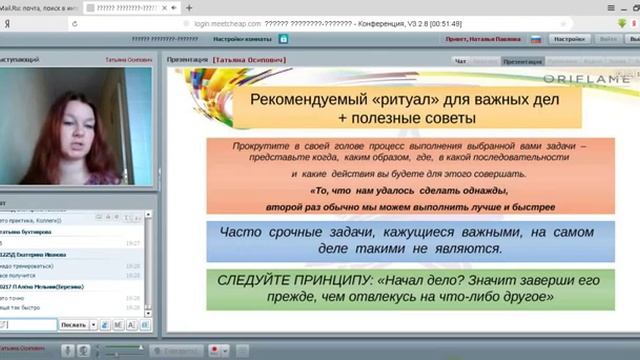
Task: Click the last chat toolbar icon after A
Action: [x=145, y=325]
